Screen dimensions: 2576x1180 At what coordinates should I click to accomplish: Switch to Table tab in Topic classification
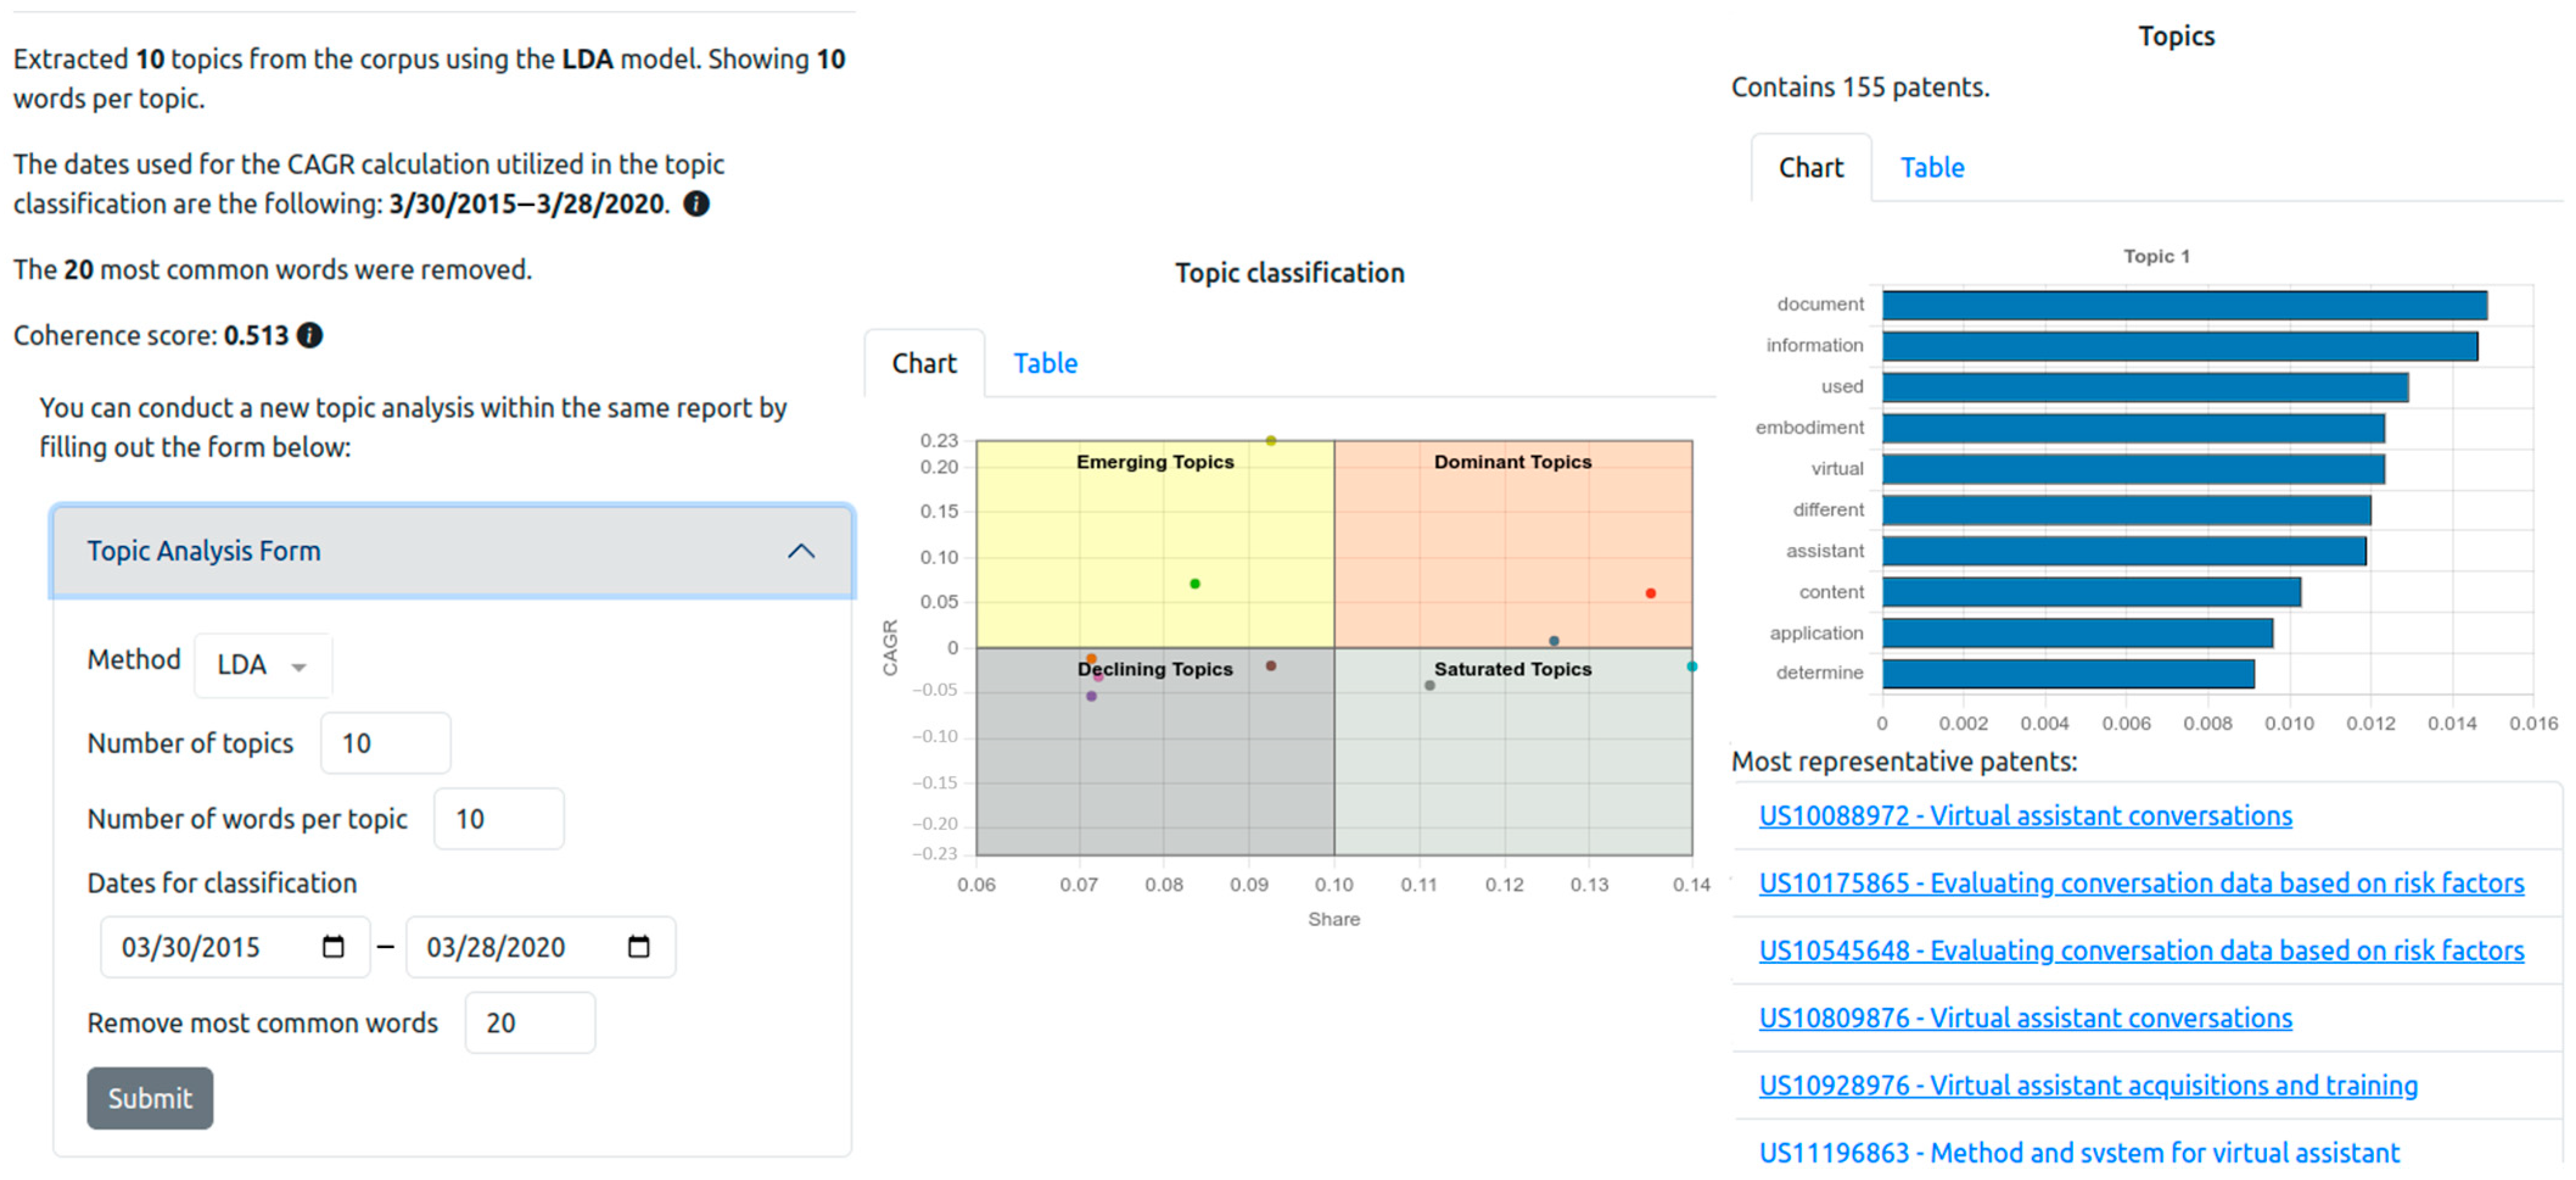tap(1045, 363)
